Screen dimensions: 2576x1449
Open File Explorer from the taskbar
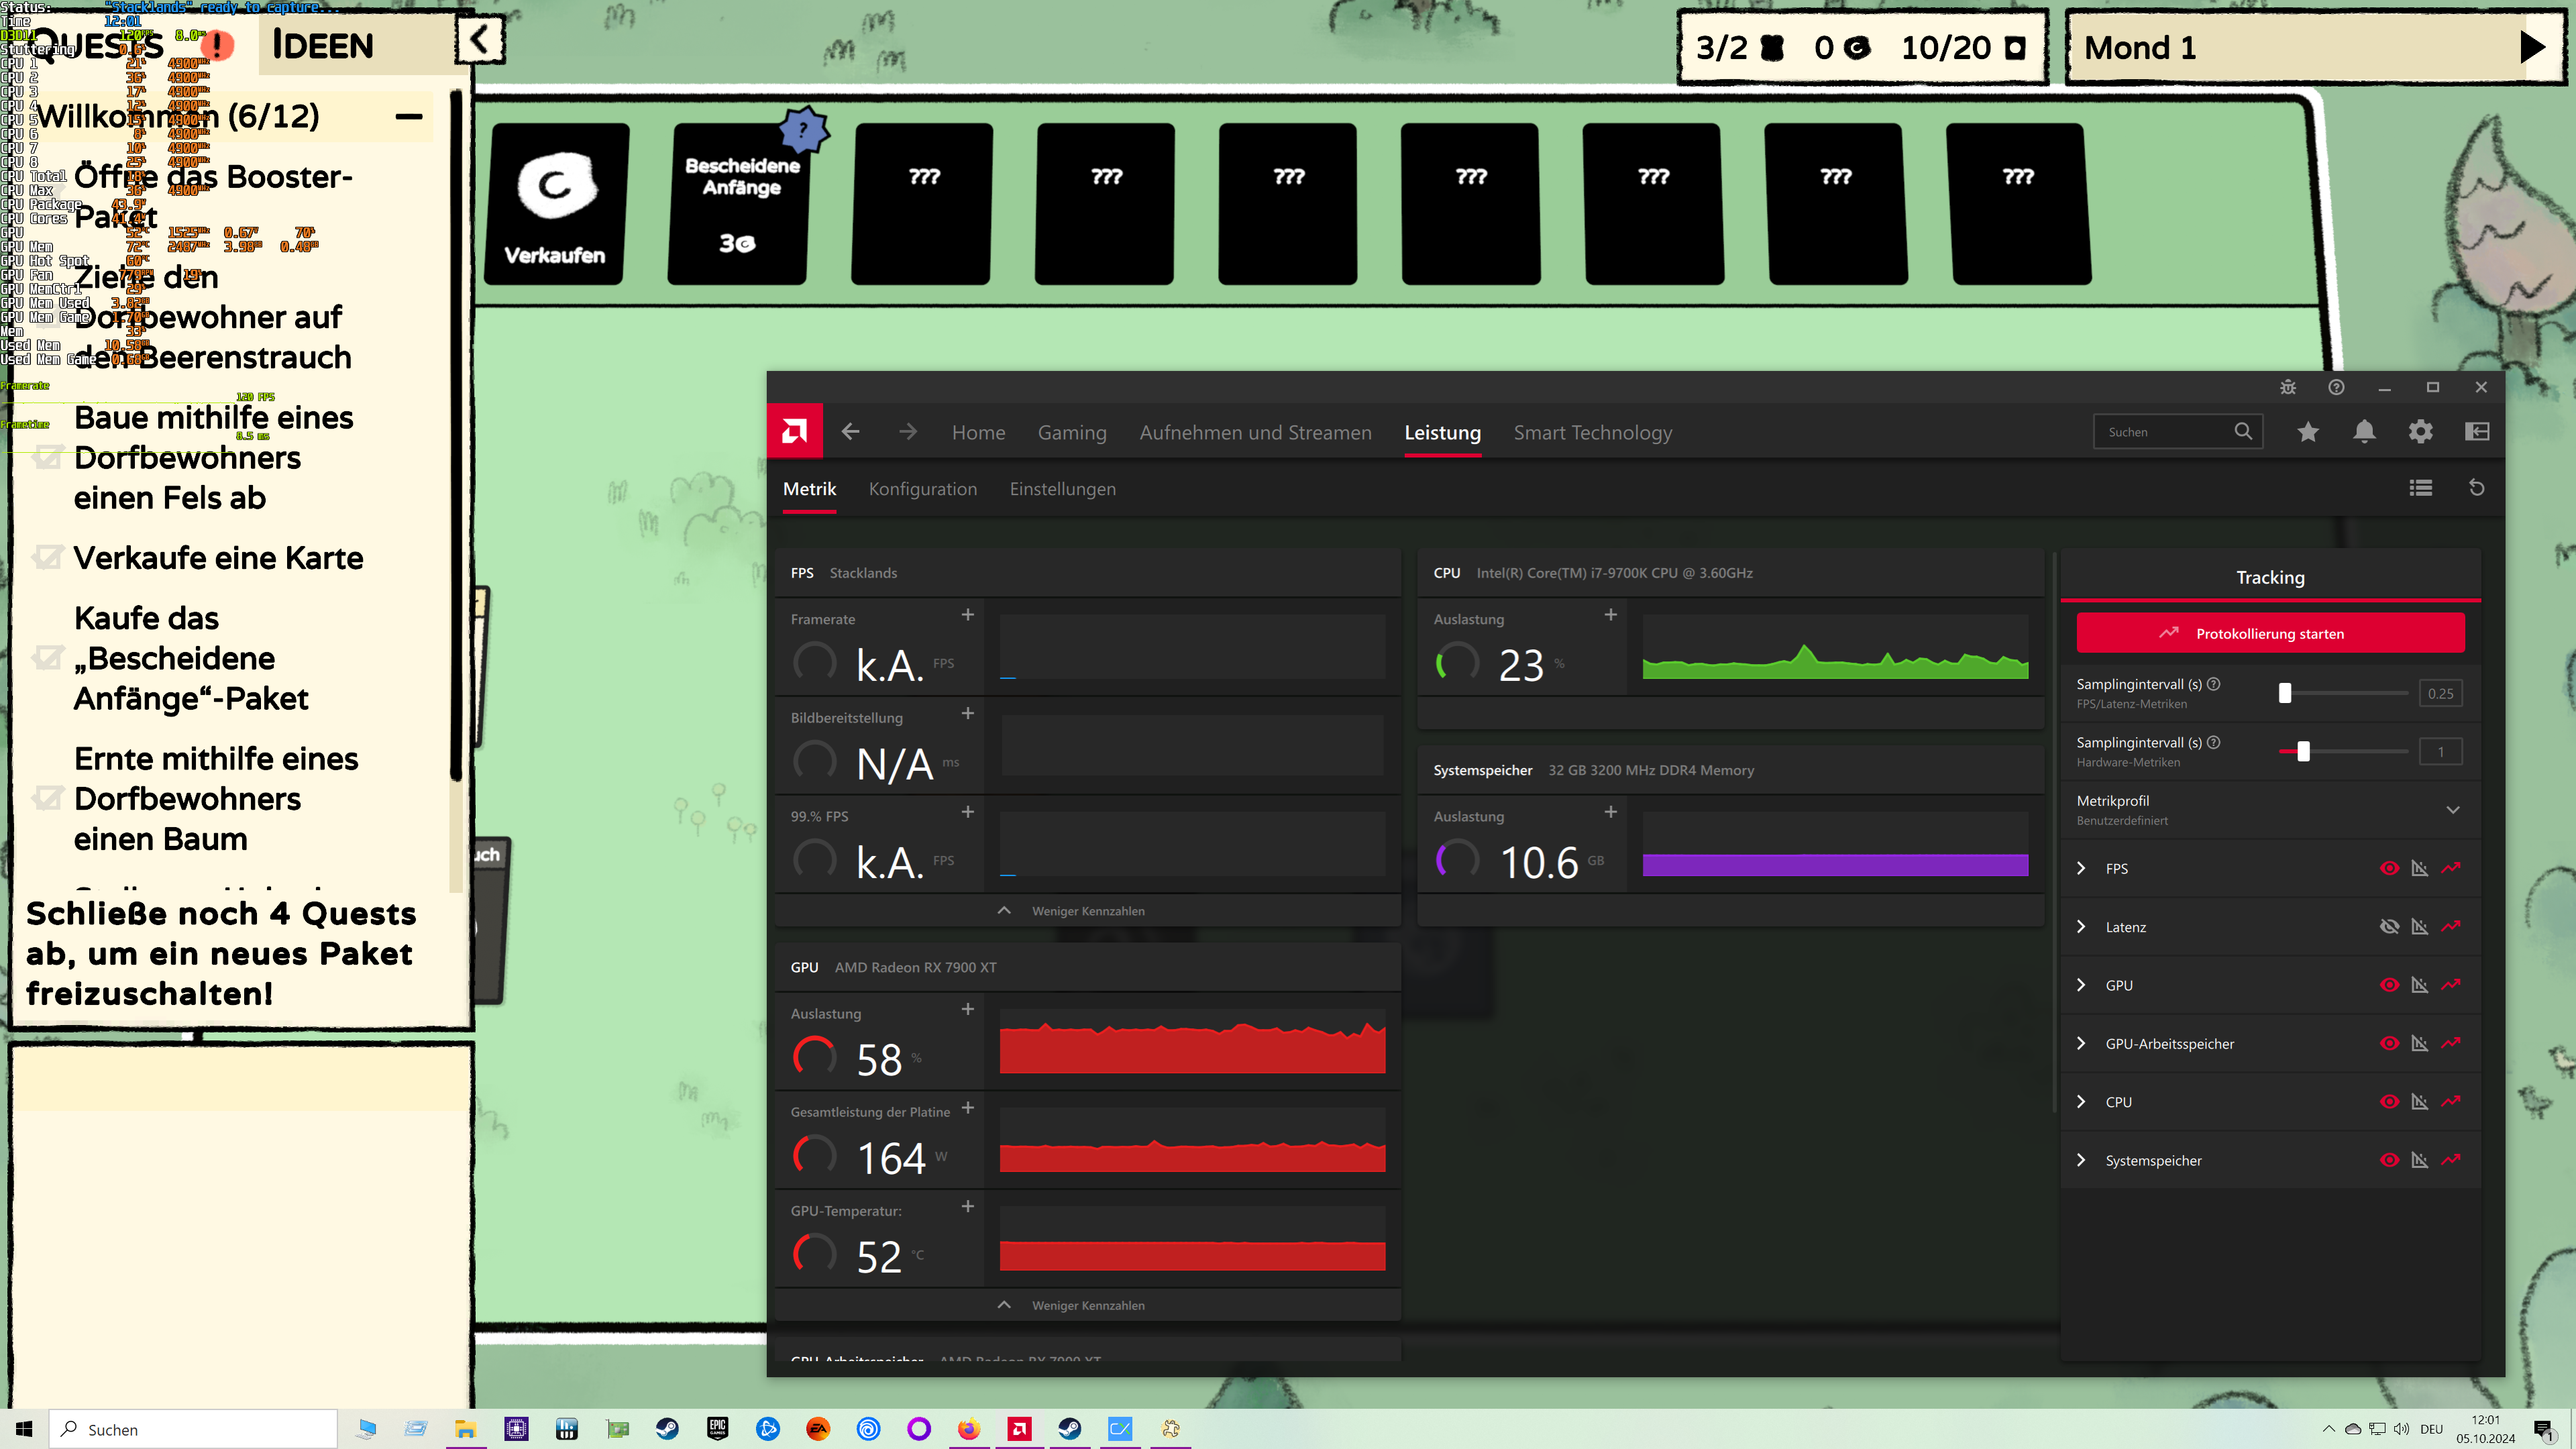(x=465, y=1429)
